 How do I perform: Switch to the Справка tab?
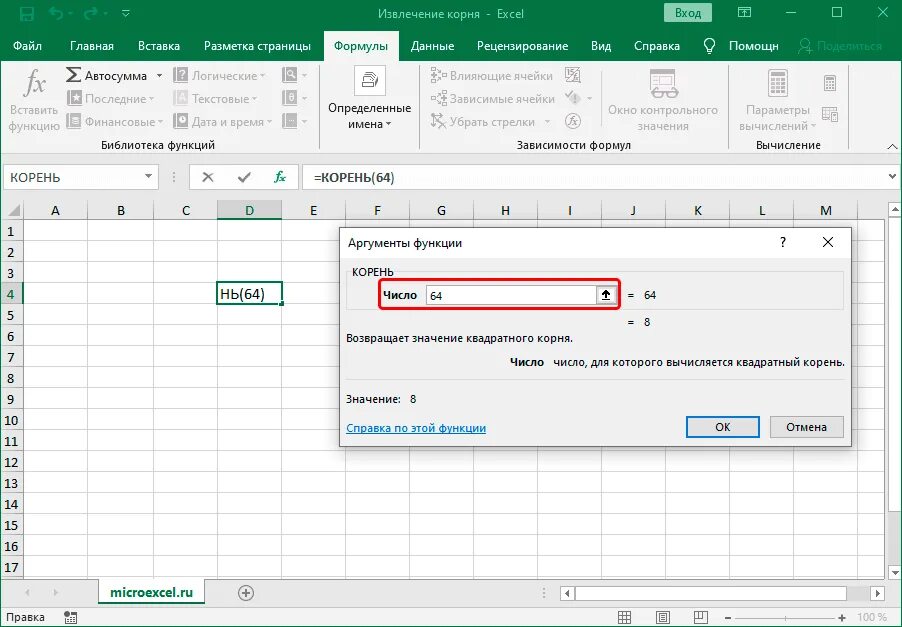coord(656,46)
